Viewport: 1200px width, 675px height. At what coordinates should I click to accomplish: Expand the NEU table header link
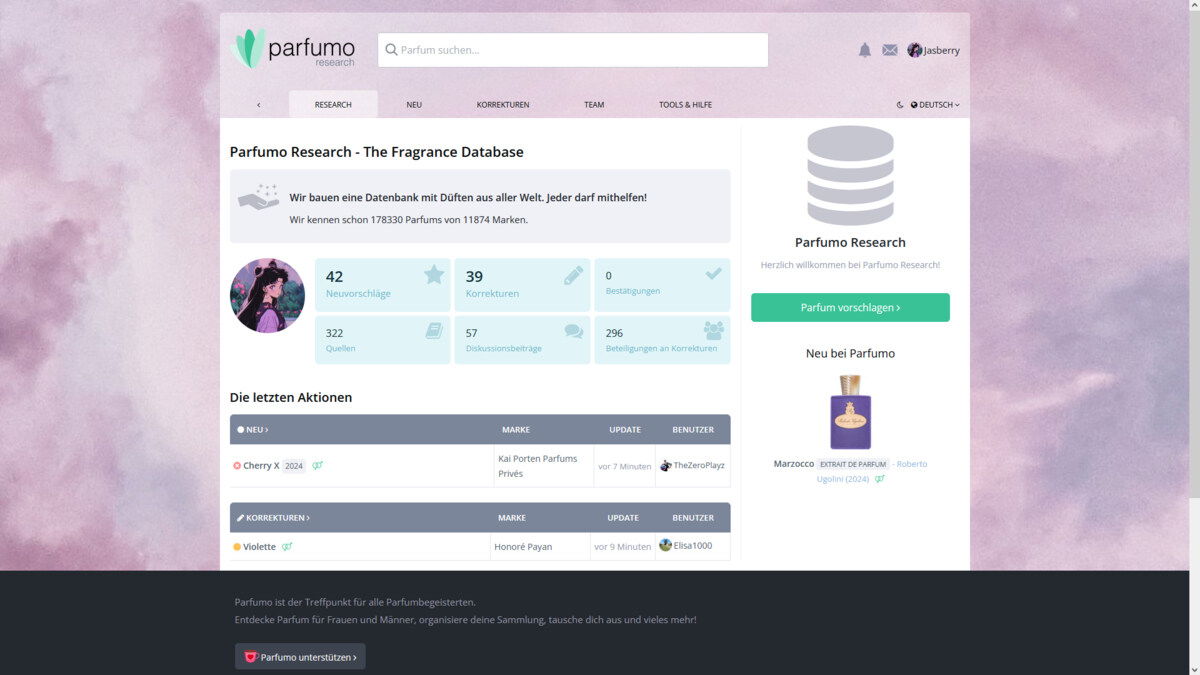(253, 430)
